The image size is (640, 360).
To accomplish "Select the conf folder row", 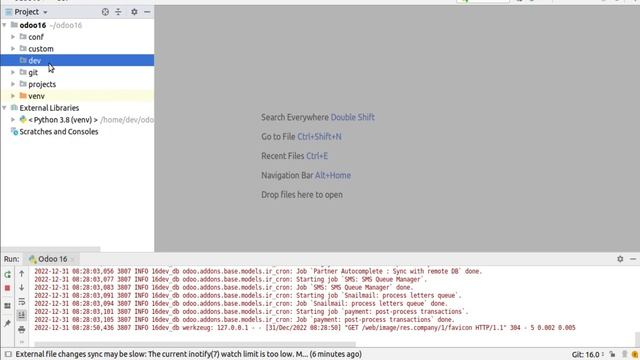I will coord(77,37).
